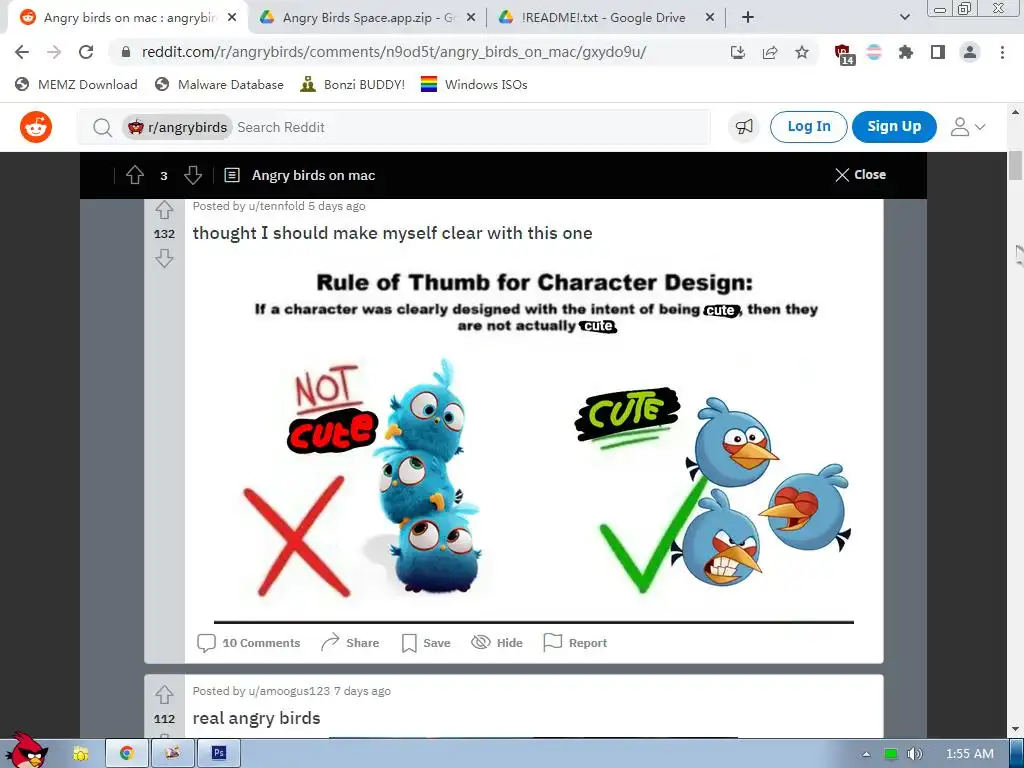Upvote the real angry birds post
Image resolution: width=1024 pixels, height=768 pixels.
pyautogui.click(x=165, y=694)
